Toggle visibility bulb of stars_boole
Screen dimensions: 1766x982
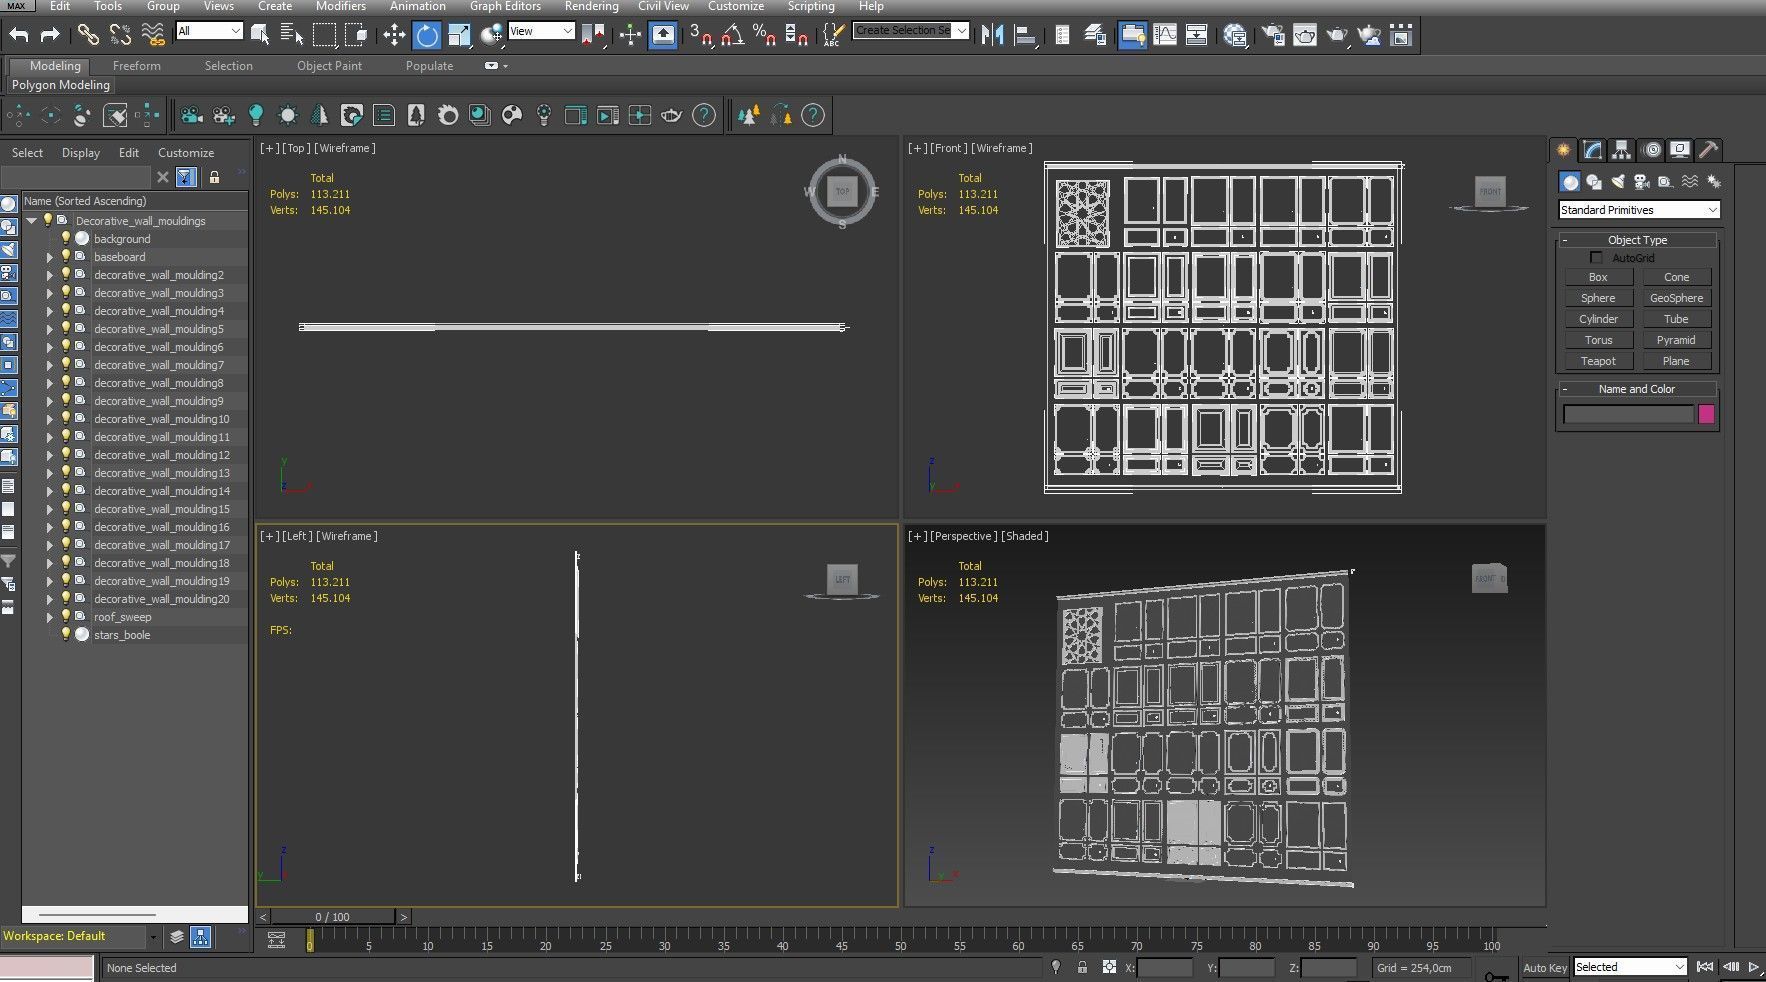coord(66,635)
